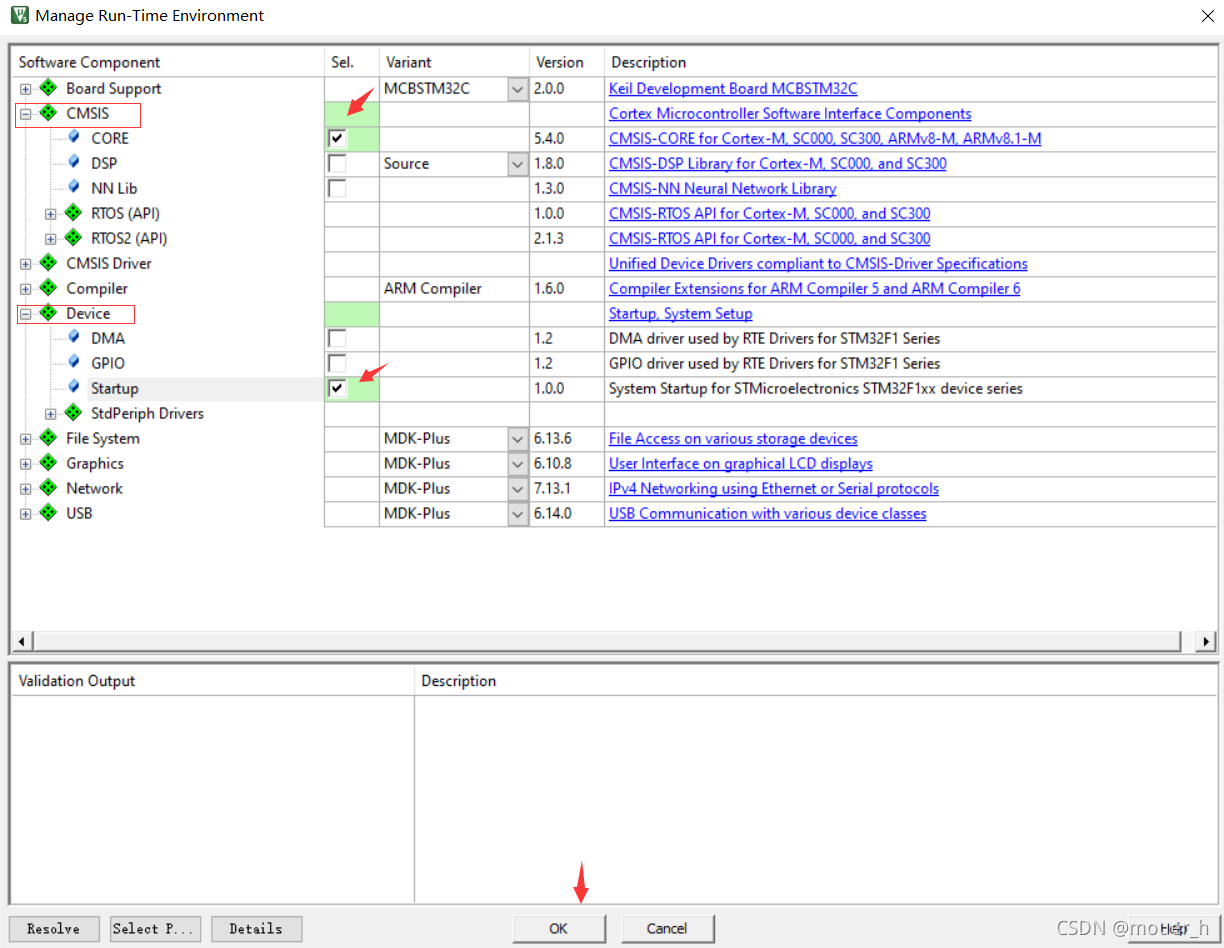
Task: Click the Select Packs button
Action: (155, 929)
